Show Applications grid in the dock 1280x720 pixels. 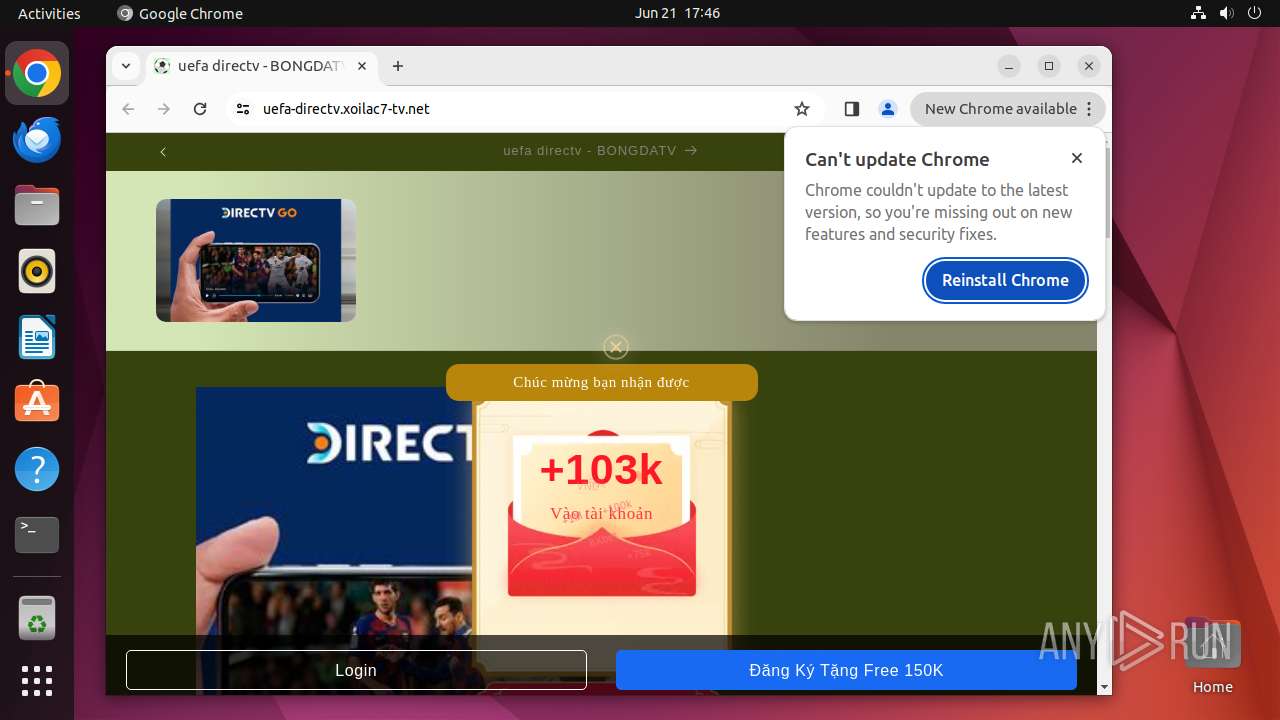pos(37,681)
